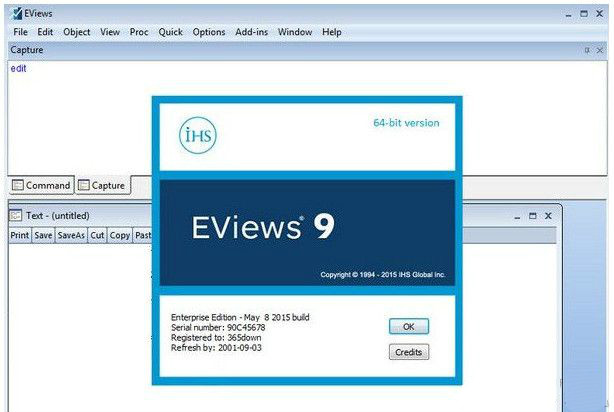
Task: Click the text window icon beside 'Text - (untitled)'
Action: pyautogui.click(x=15, y=215)
